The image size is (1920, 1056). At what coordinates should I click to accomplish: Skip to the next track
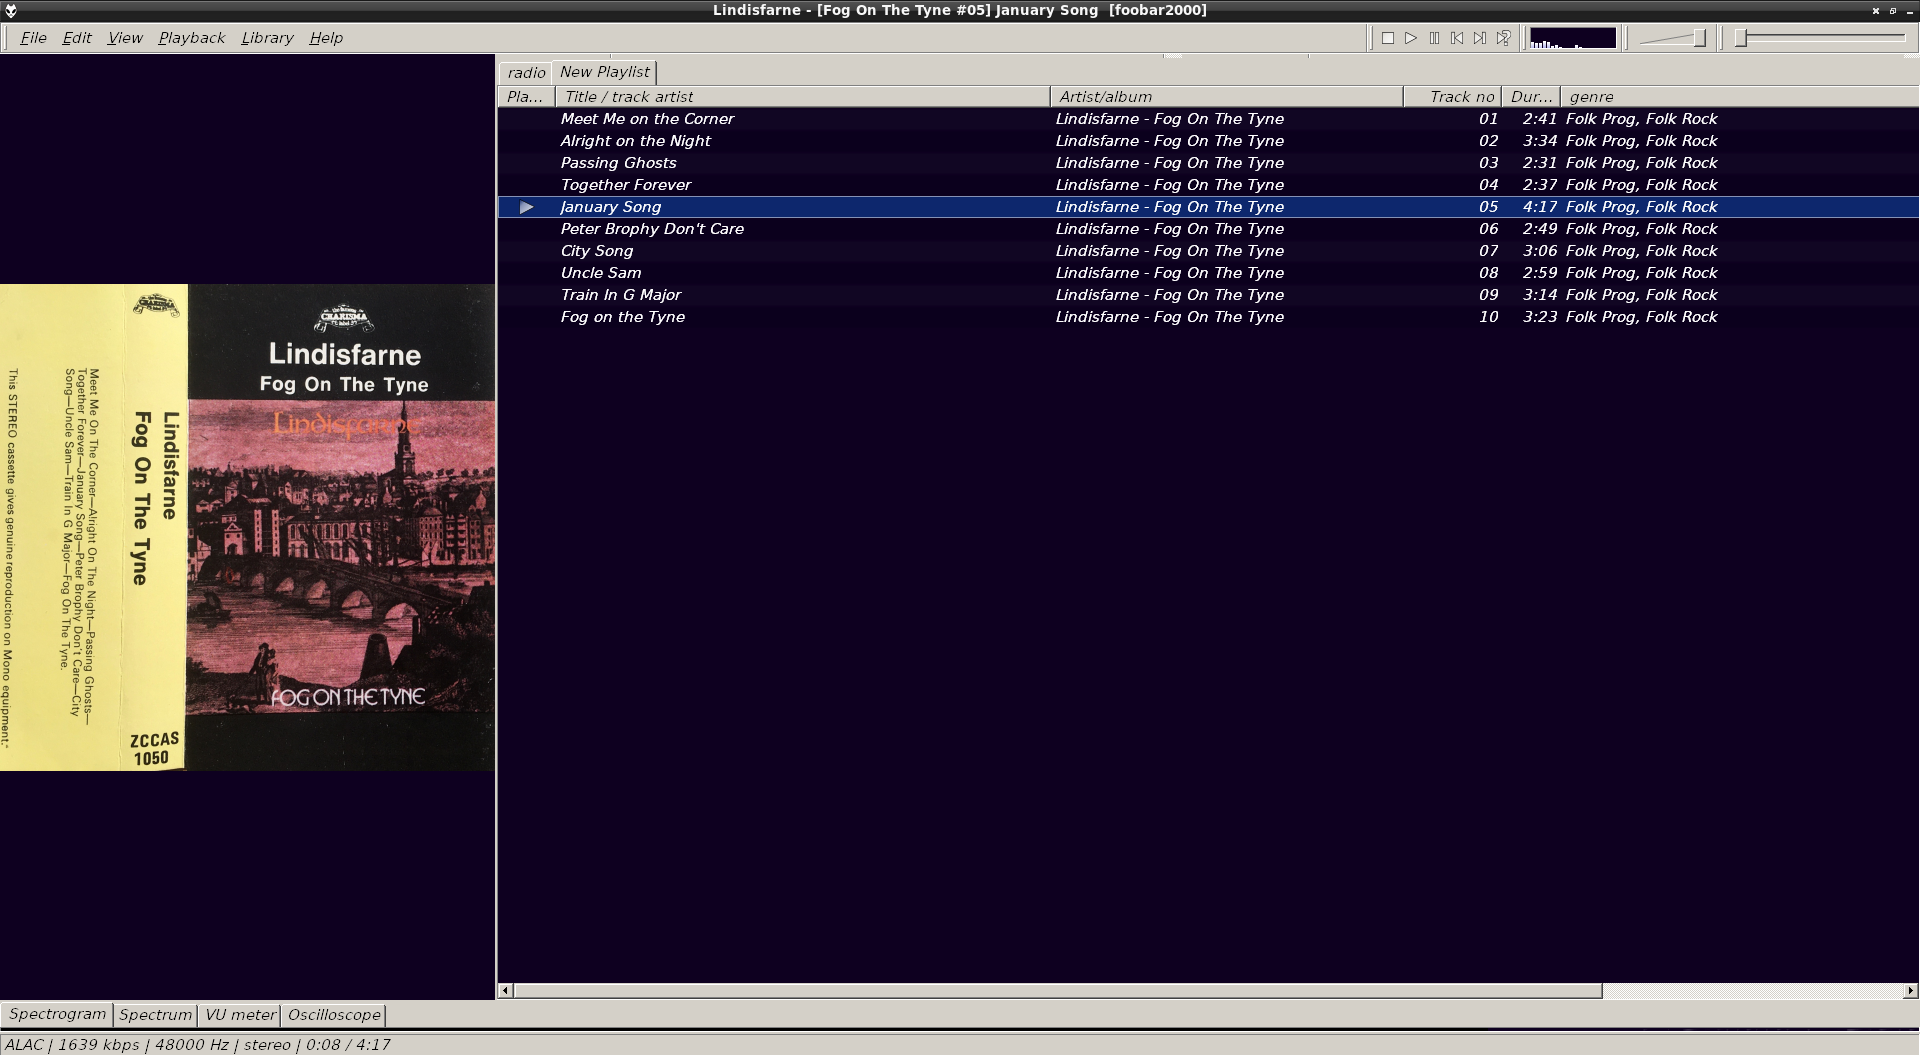click(x=1480, y=38)
